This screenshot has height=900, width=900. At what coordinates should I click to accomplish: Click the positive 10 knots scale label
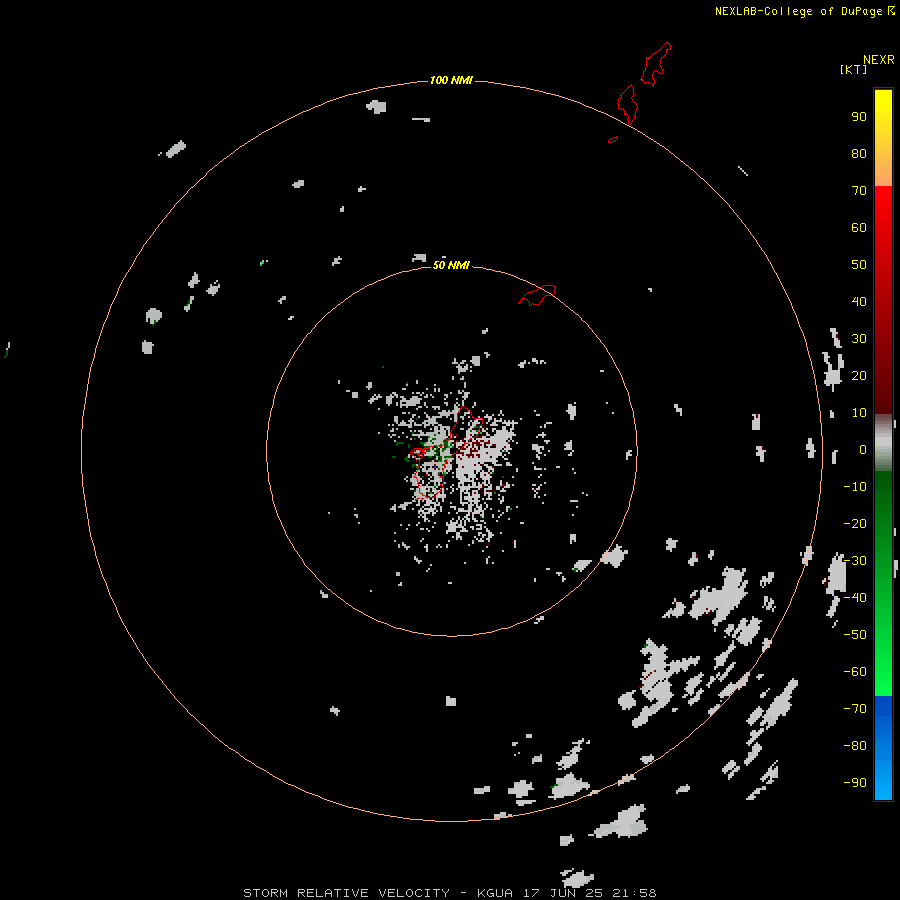coord(859,413)
